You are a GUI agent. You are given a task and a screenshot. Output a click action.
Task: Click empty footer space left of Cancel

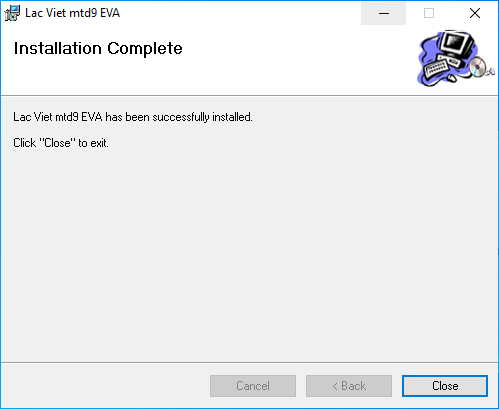pos(105,386)
